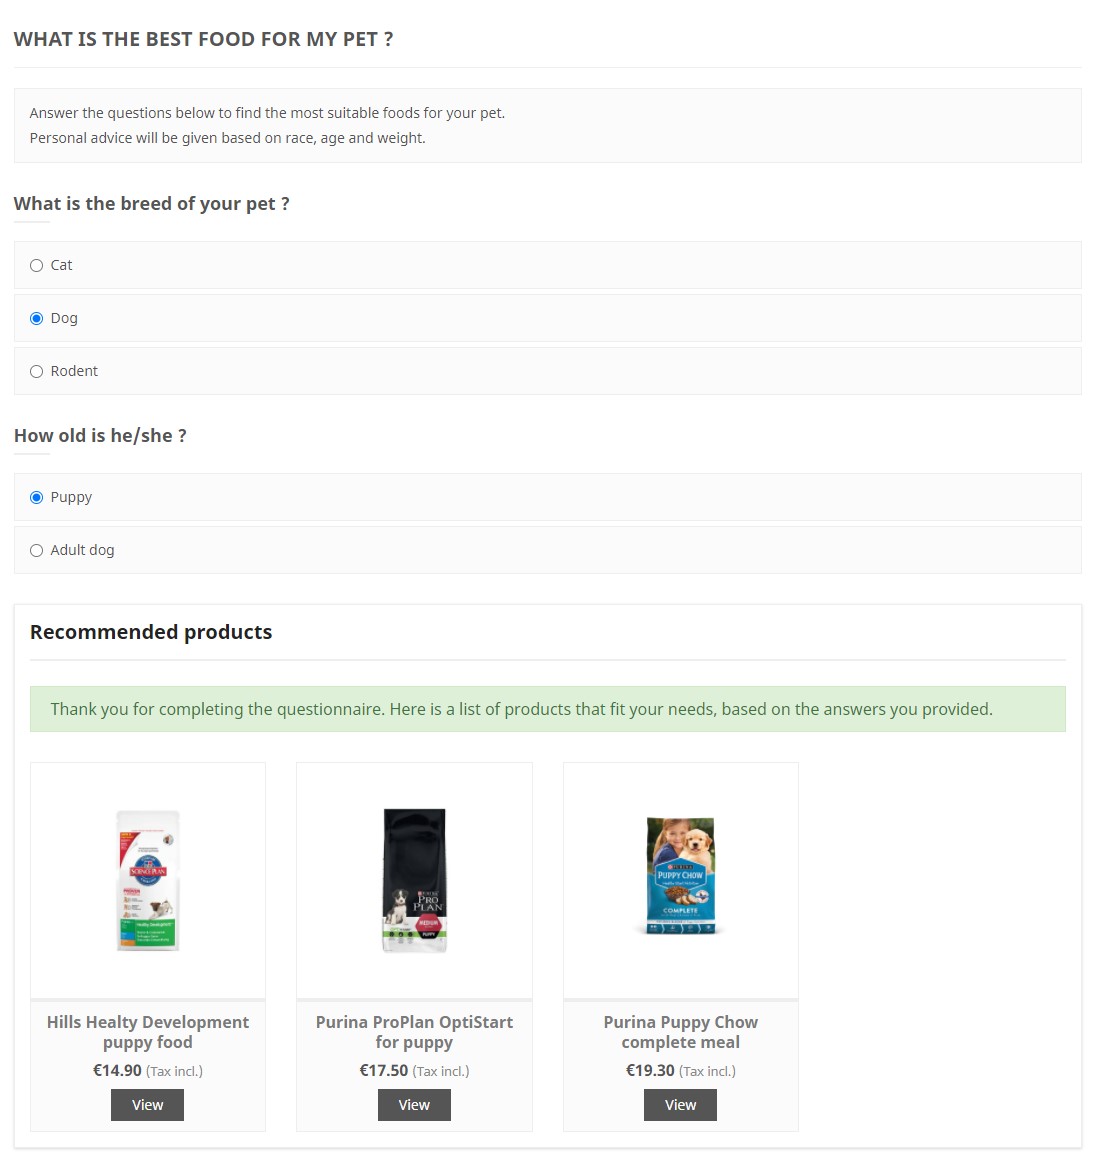1096x1153 pixels.
Task: Click the Purina ProPlan OptiStart for puppy title
Action: [414, 1032]
